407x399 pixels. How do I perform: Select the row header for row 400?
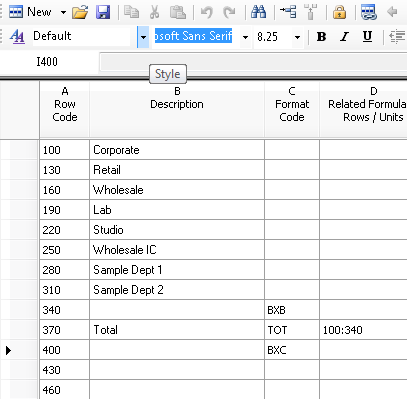[x=19, y=350]
